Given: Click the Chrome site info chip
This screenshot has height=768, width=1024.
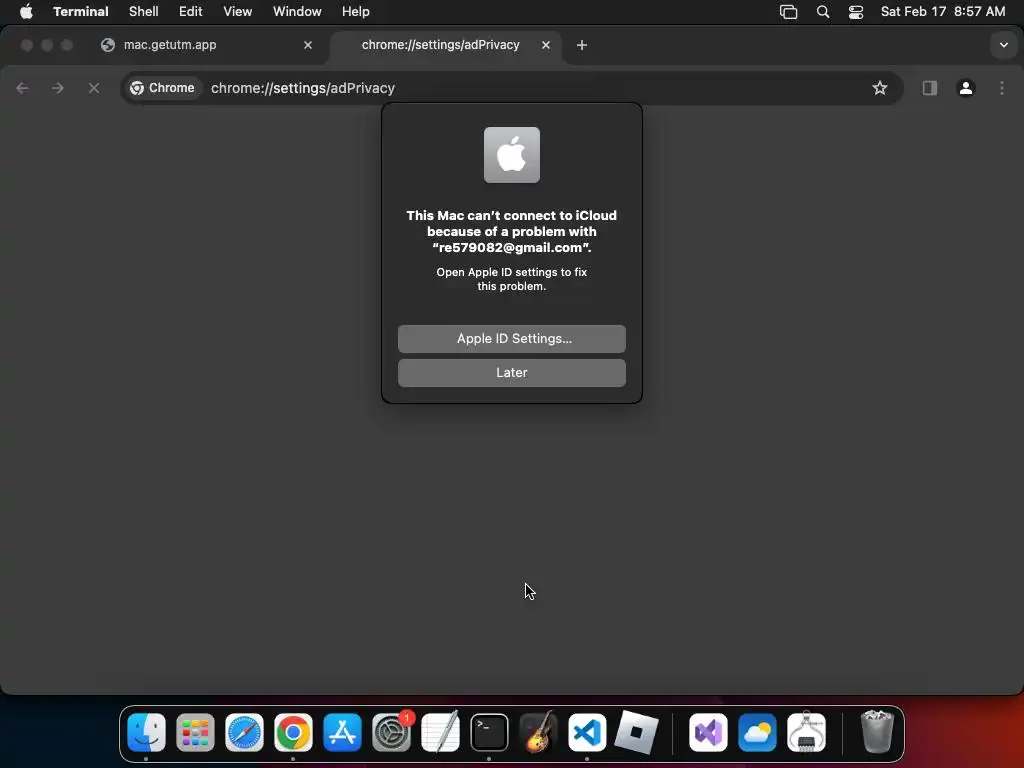Looking at the screenshot, I should click(163, 88).
